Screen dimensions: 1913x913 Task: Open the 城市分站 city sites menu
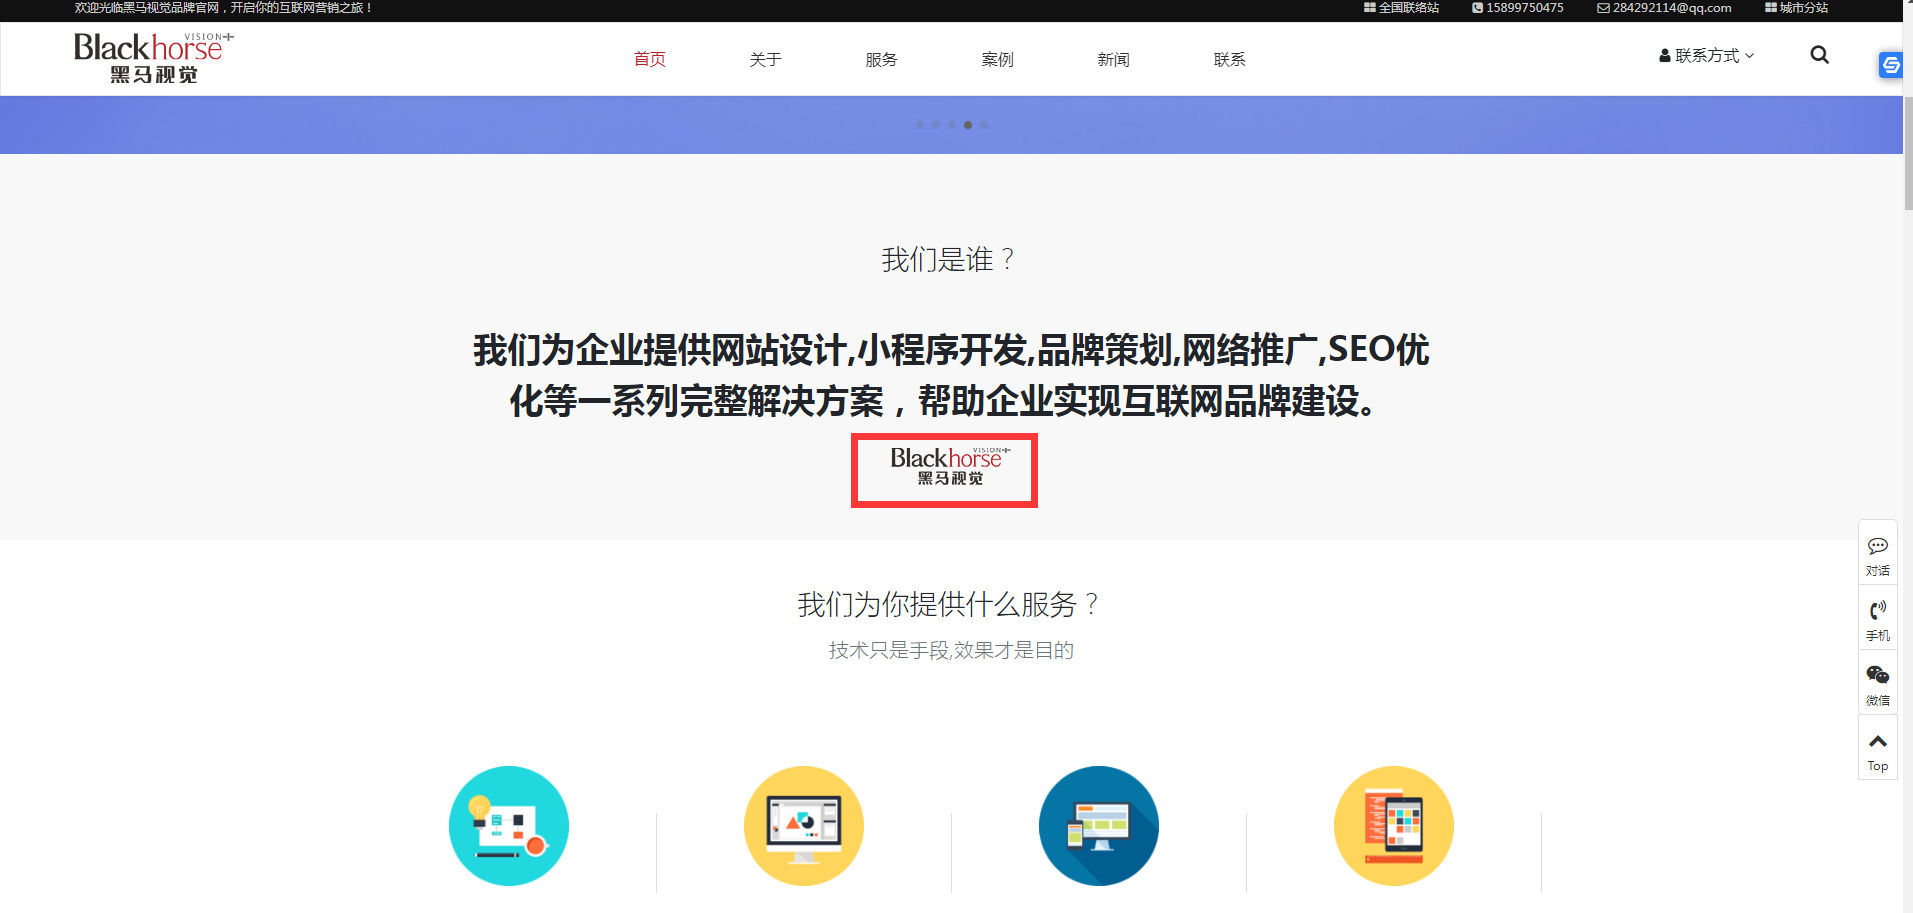coord(1796,8)
